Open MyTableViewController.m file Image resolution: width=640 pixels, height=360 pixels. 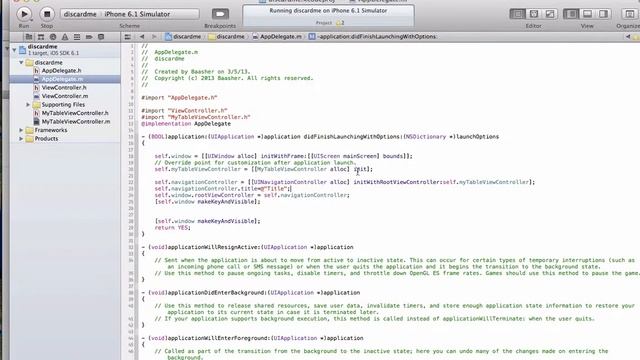click(x=76, y=122)
